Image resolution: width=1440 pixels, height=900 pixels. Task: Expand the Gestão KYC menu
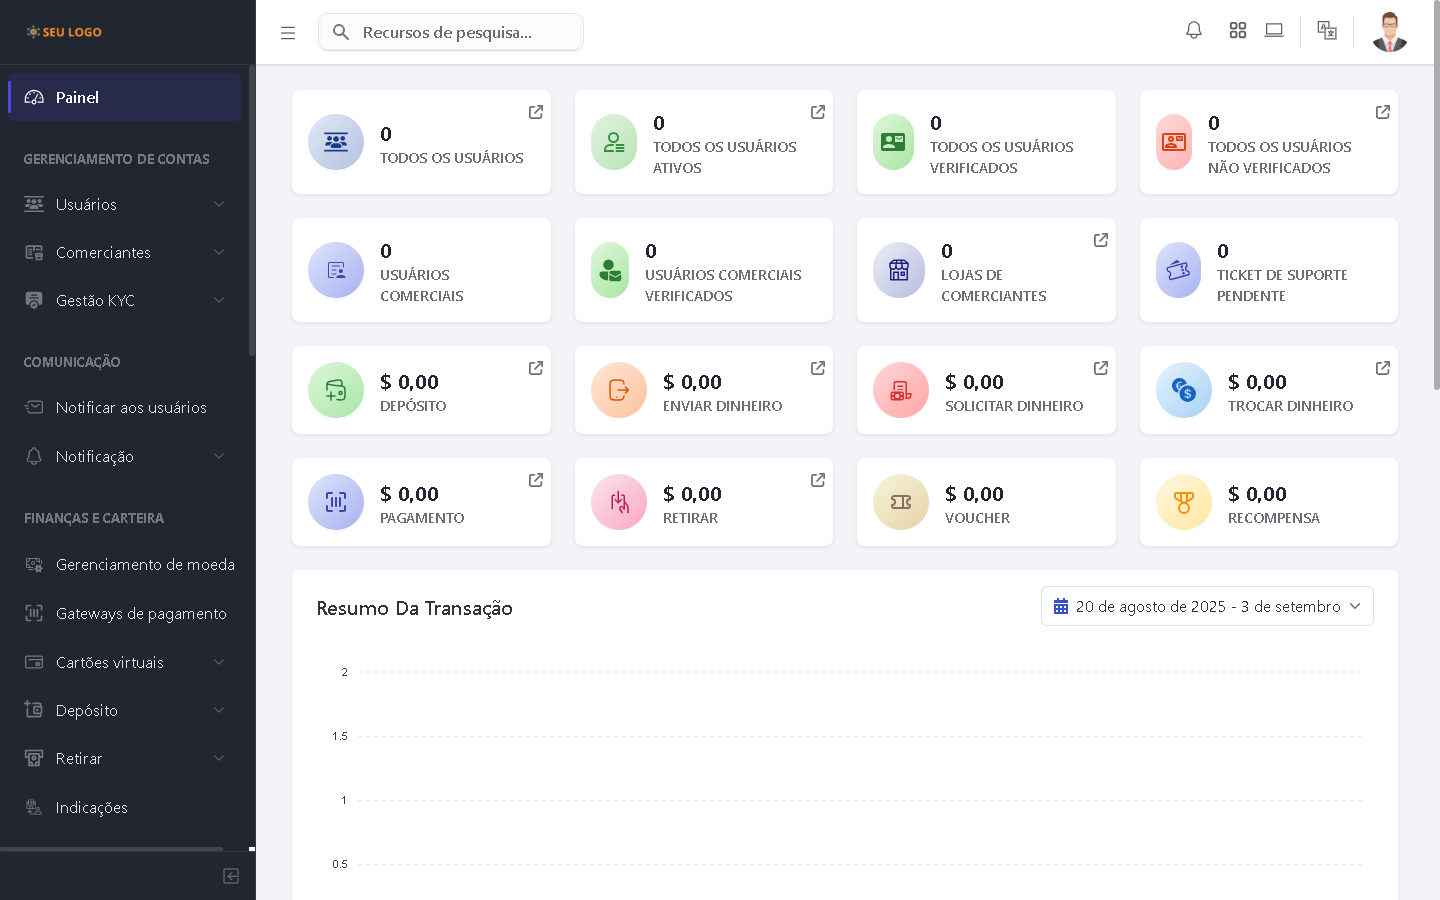pyautogui.click(x=125, y=300)
